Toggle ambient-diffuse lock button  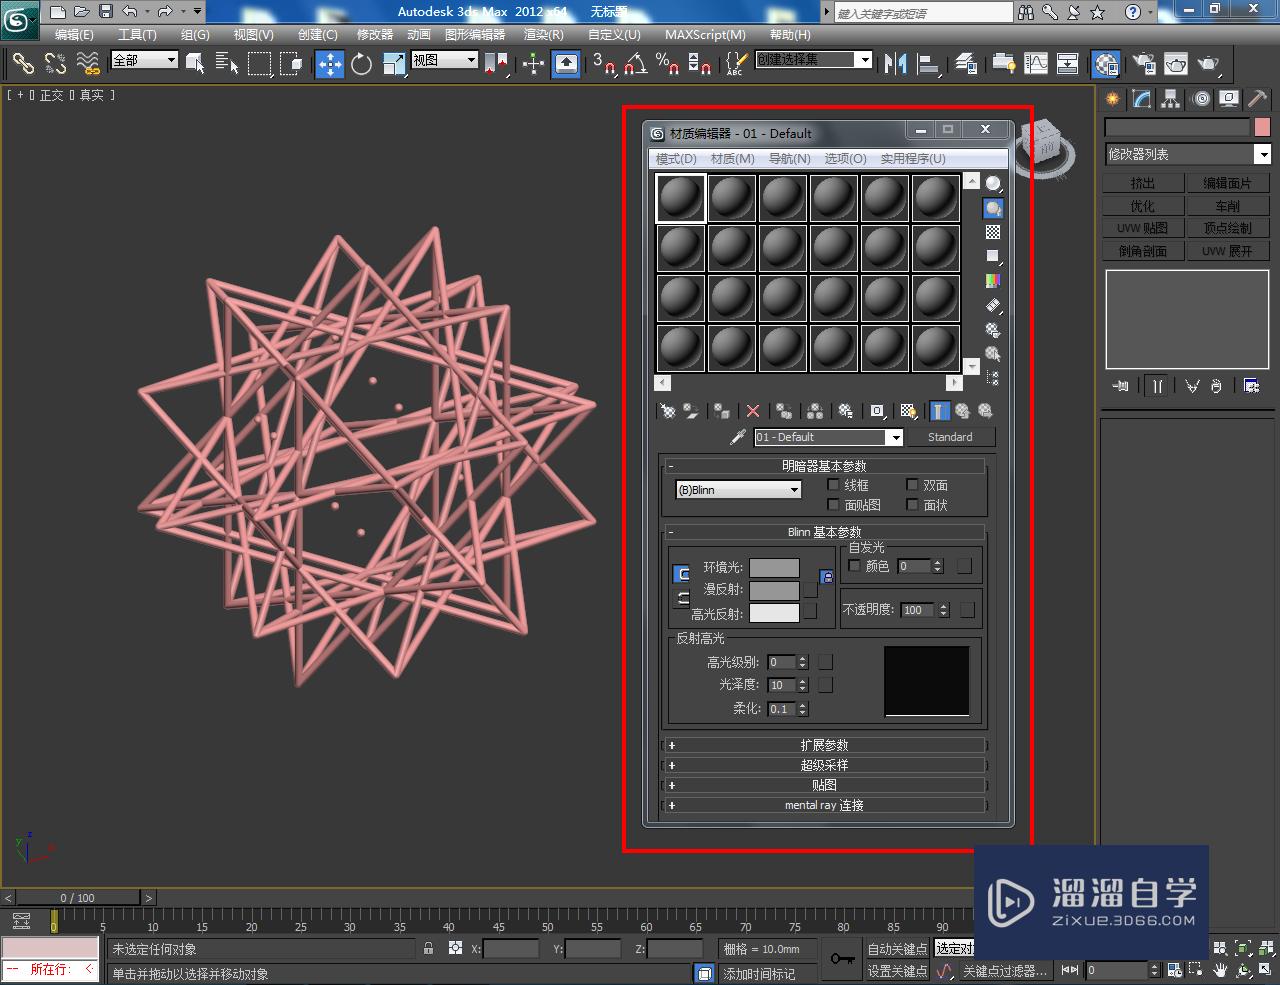pos(827,577)
